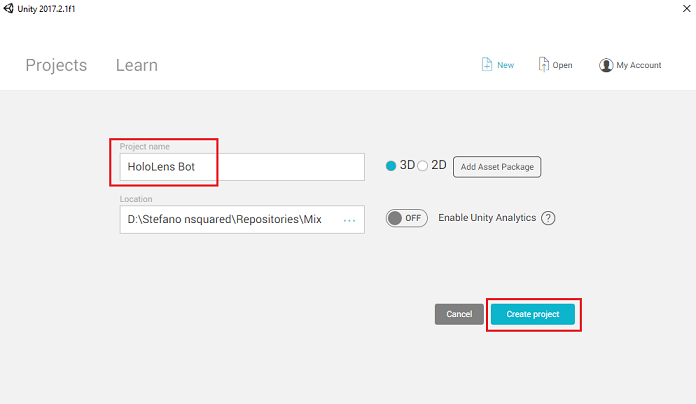This screenshot has height=404, width=696.
Task: Click the New project document icon
Action: pyautogui.click(x=486, y=65)
